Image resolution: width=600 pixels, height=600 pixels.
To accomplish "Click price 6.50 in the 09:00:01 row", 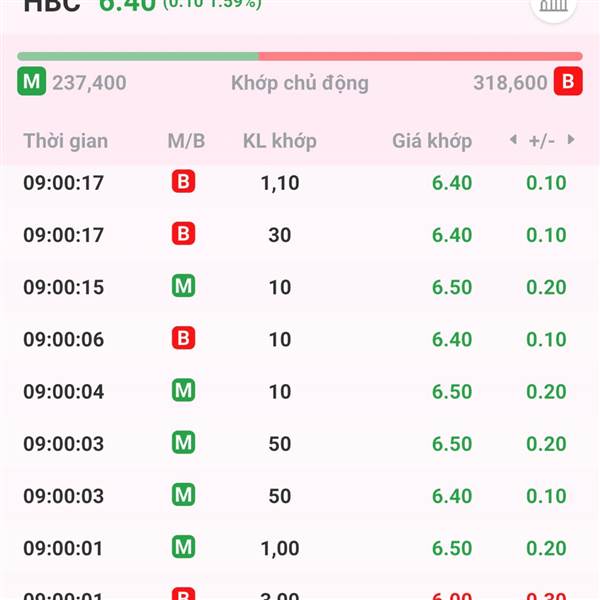I will [452, 548].
